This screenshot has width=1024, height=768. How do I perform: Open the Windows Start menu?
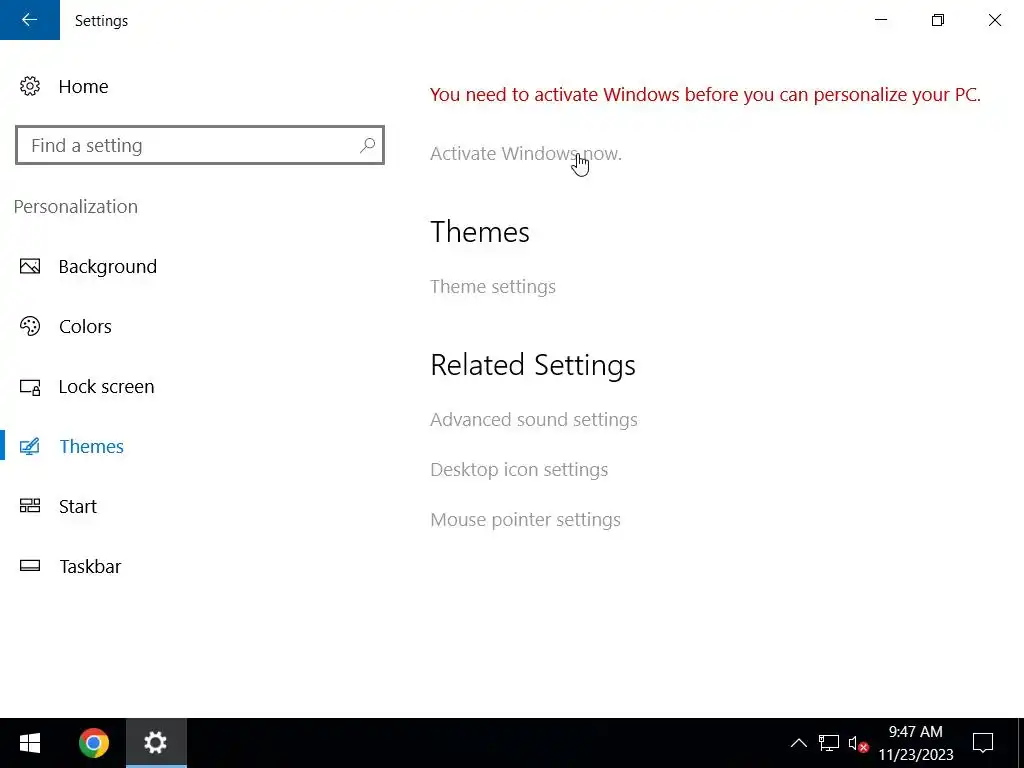29,743
